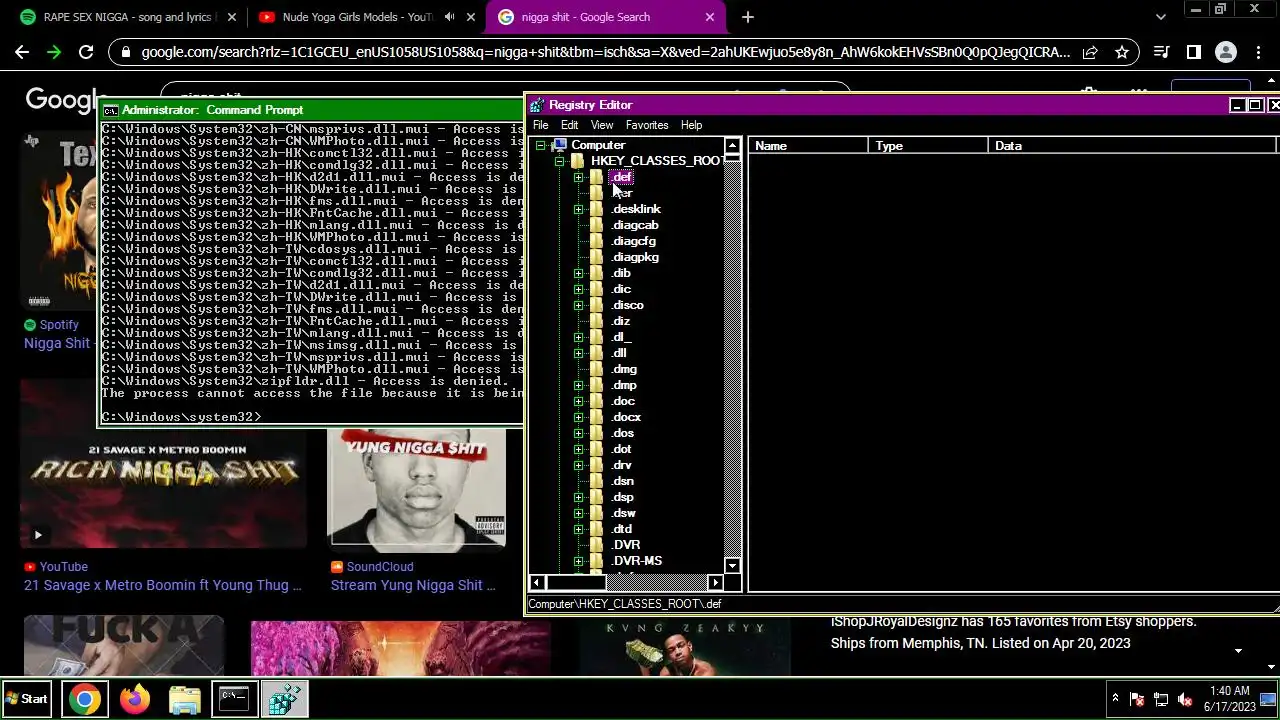Image resolution: width=1280 pixels, height=720 pixels.
Task: Click the HKEY_CLASSES_ROOT folder icon
Action: point(578,161)
